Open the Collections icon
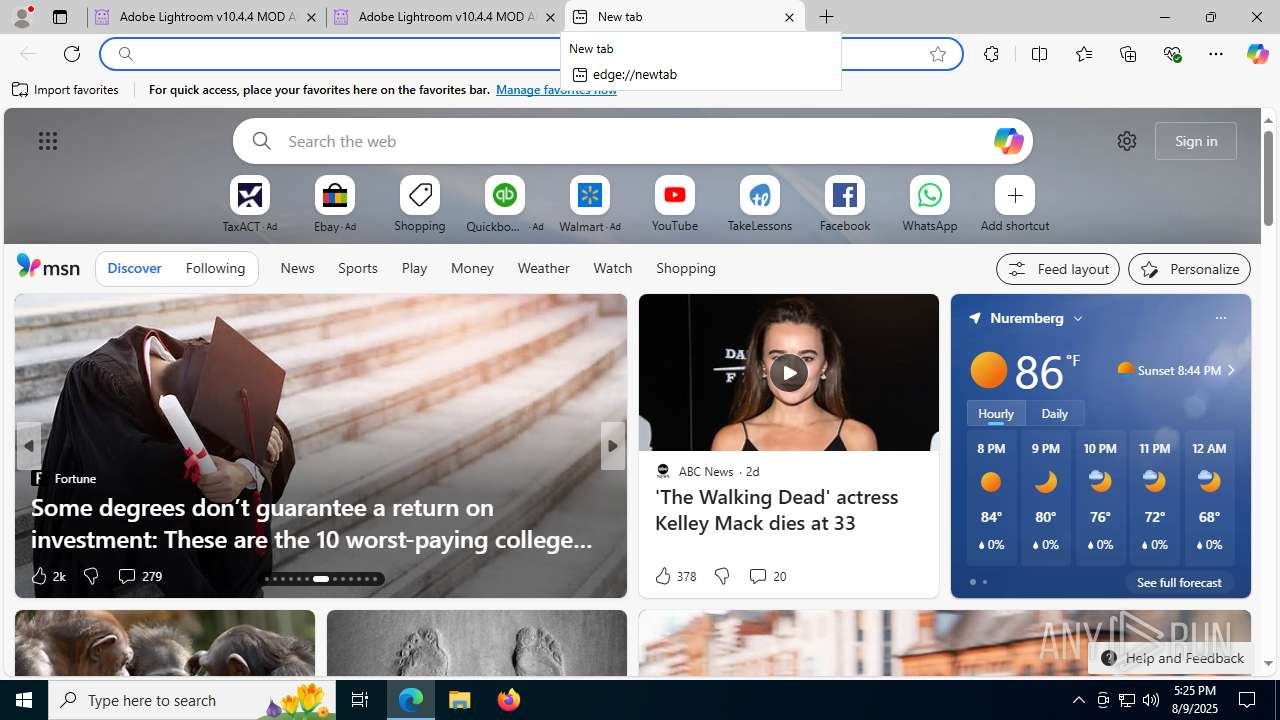This screenshot has width=1280, height=720. click(x=1128, y=54)
